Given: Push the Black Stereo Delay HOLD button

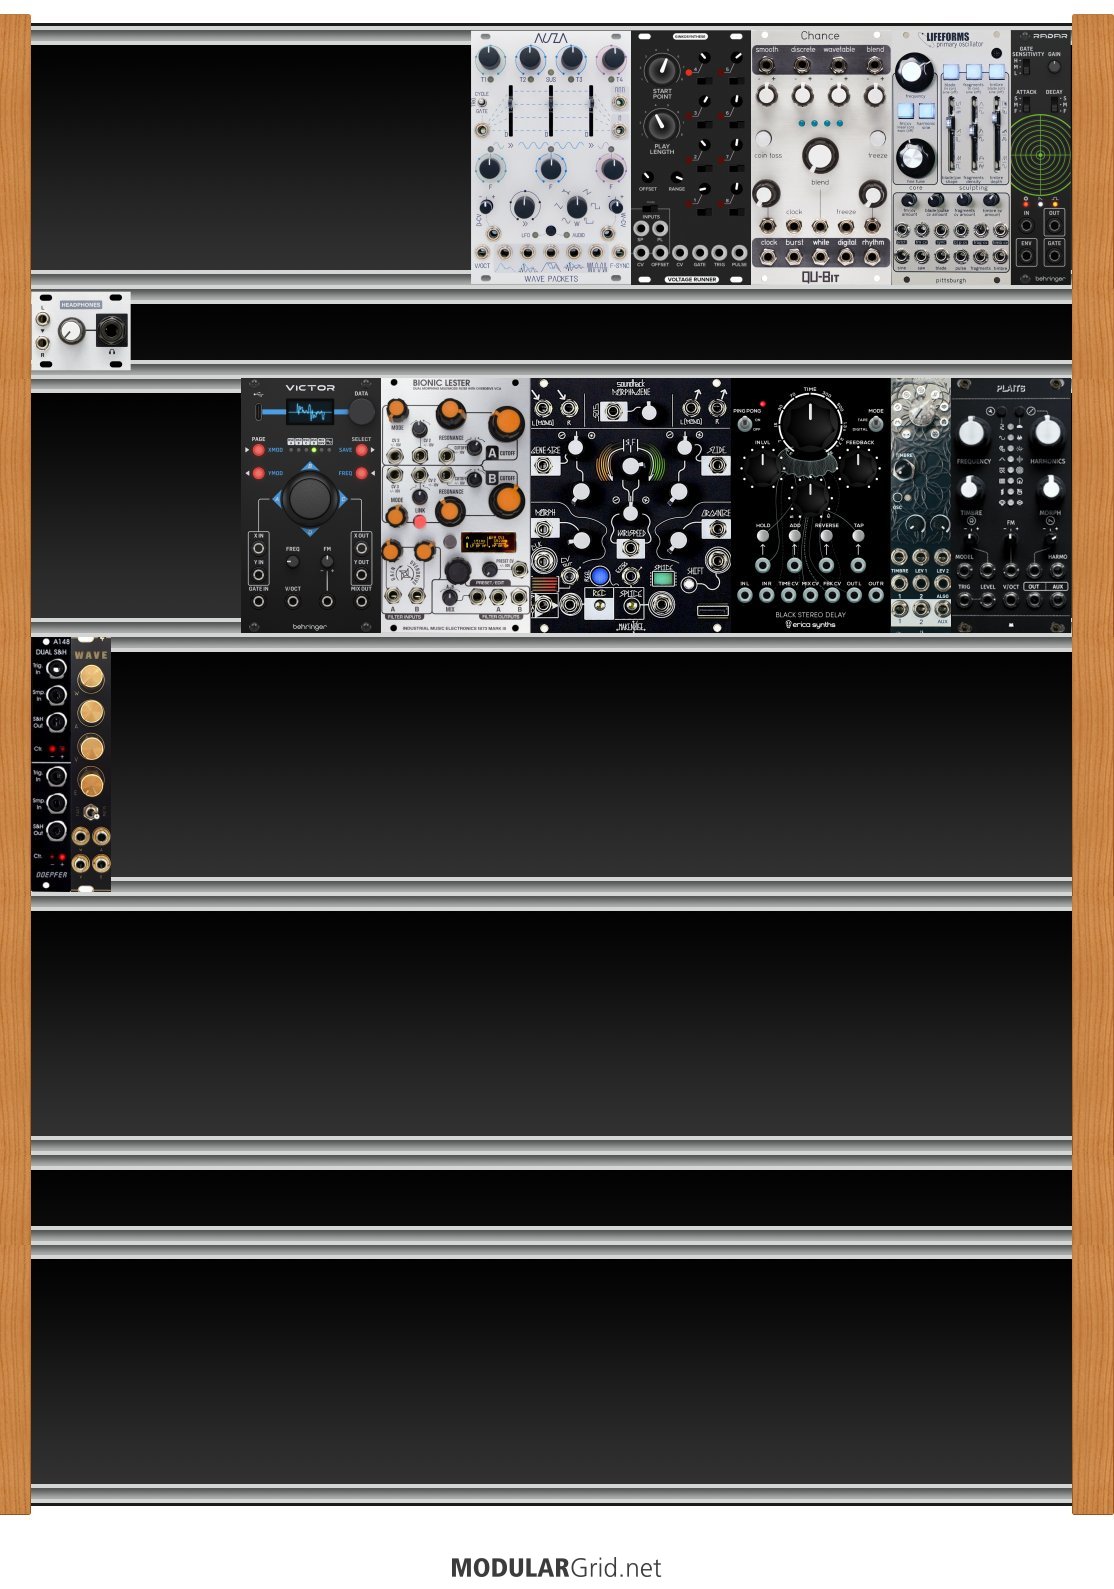Looking at the screenshot, I should click(763, 536).
